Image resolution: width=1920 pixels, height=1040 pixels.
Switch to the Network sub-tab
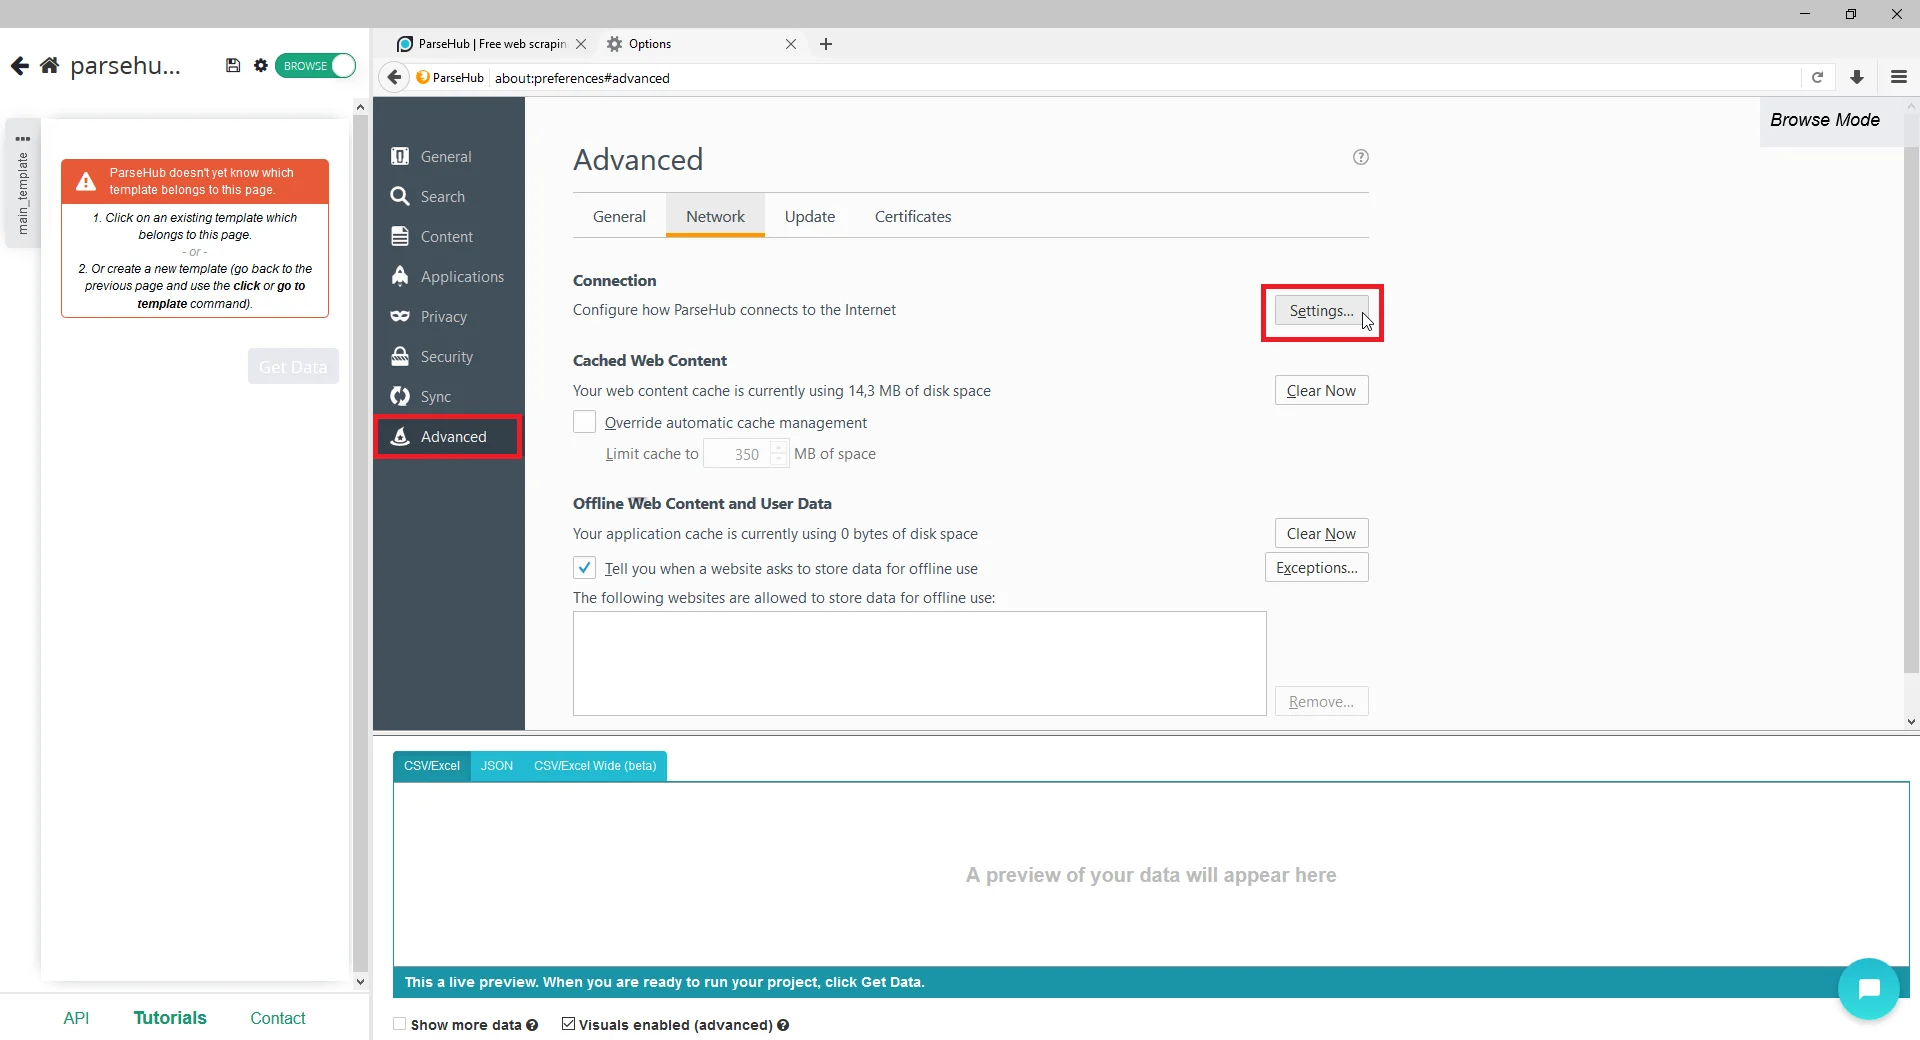coord(715,217)
